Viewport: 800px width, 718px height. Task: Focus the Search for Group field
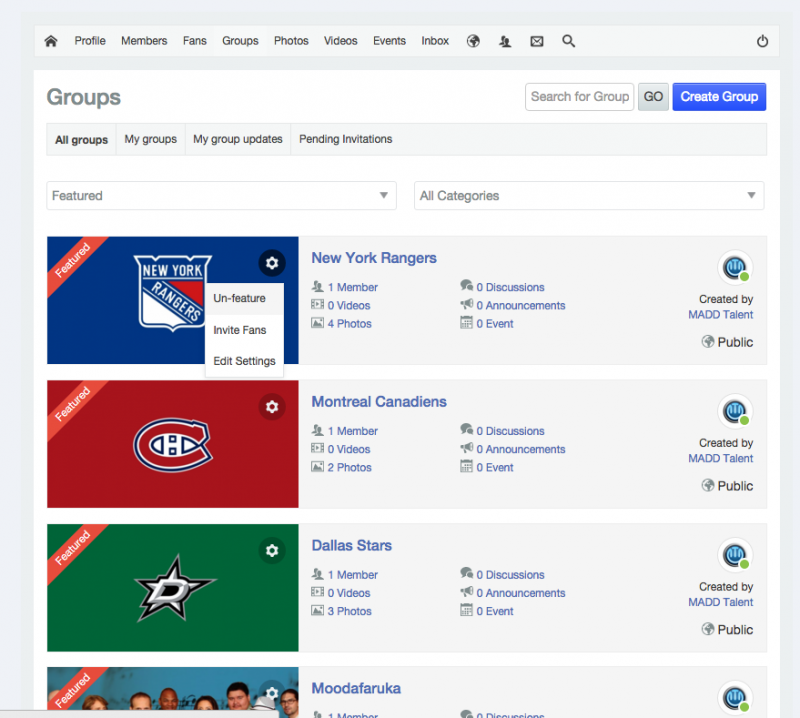pyautogui.click(x=580, y=97)
